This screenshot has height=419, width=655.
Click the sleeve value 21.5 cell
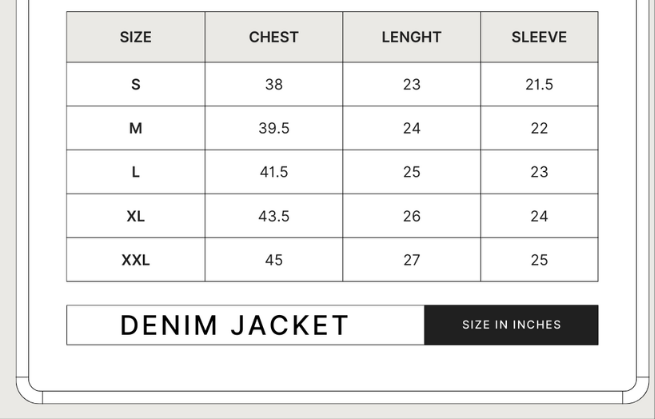[x=539, y=84]
